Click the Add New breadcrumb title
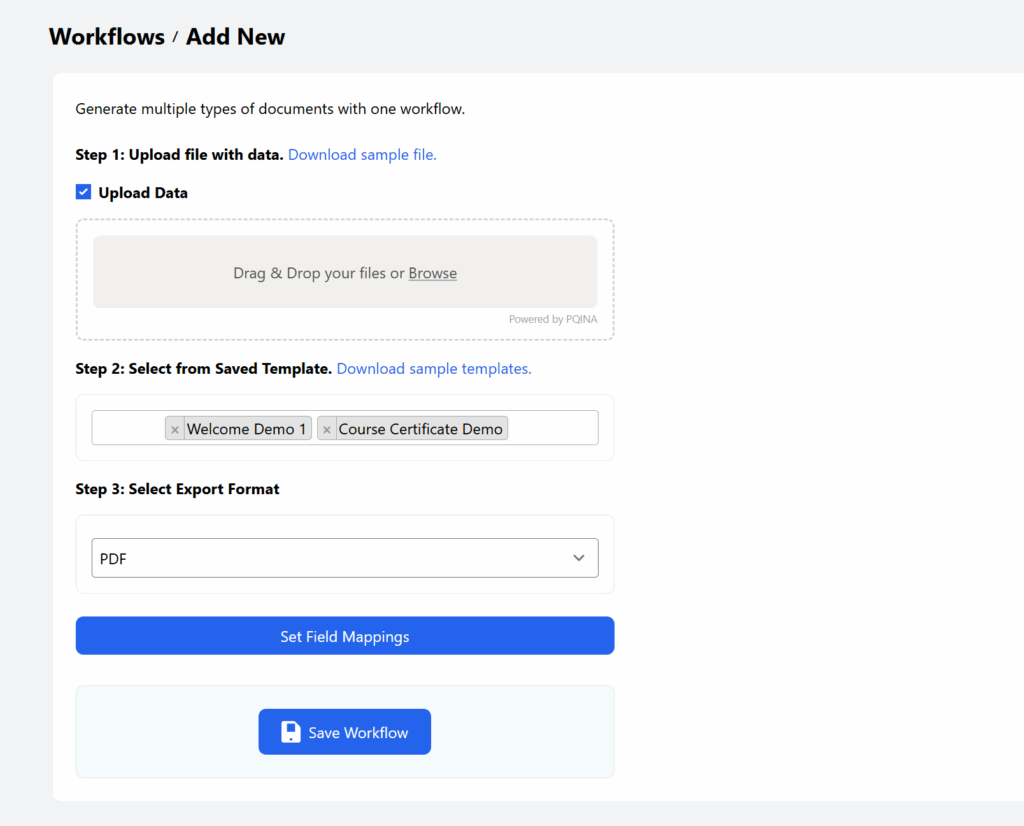Viewport: 1024px width, 826px height. (235, 37)
